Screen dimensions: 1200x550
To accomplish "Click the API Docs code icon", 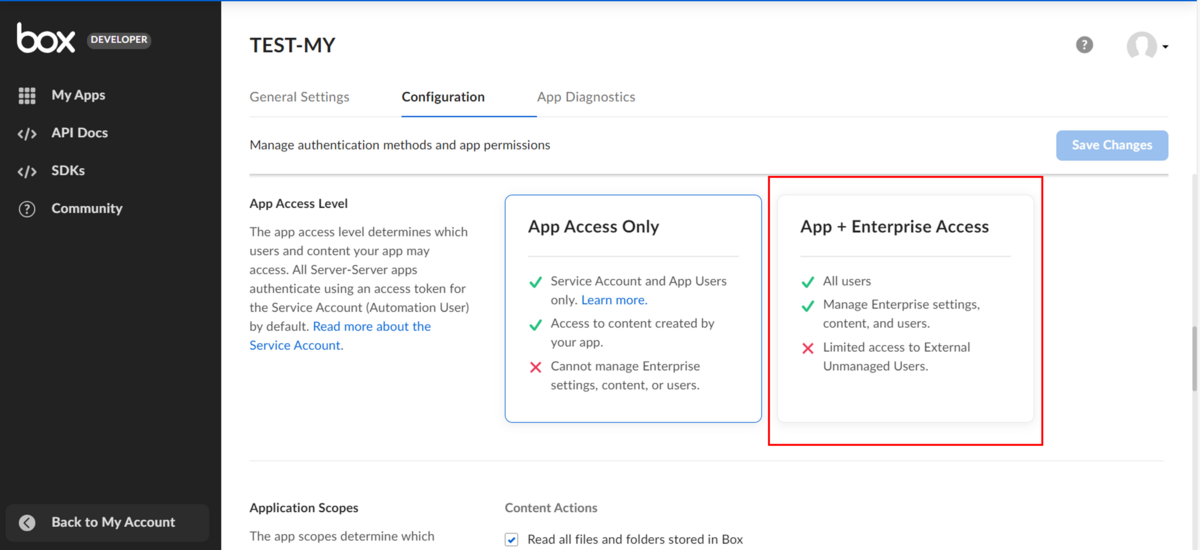I will pos(27,133).
